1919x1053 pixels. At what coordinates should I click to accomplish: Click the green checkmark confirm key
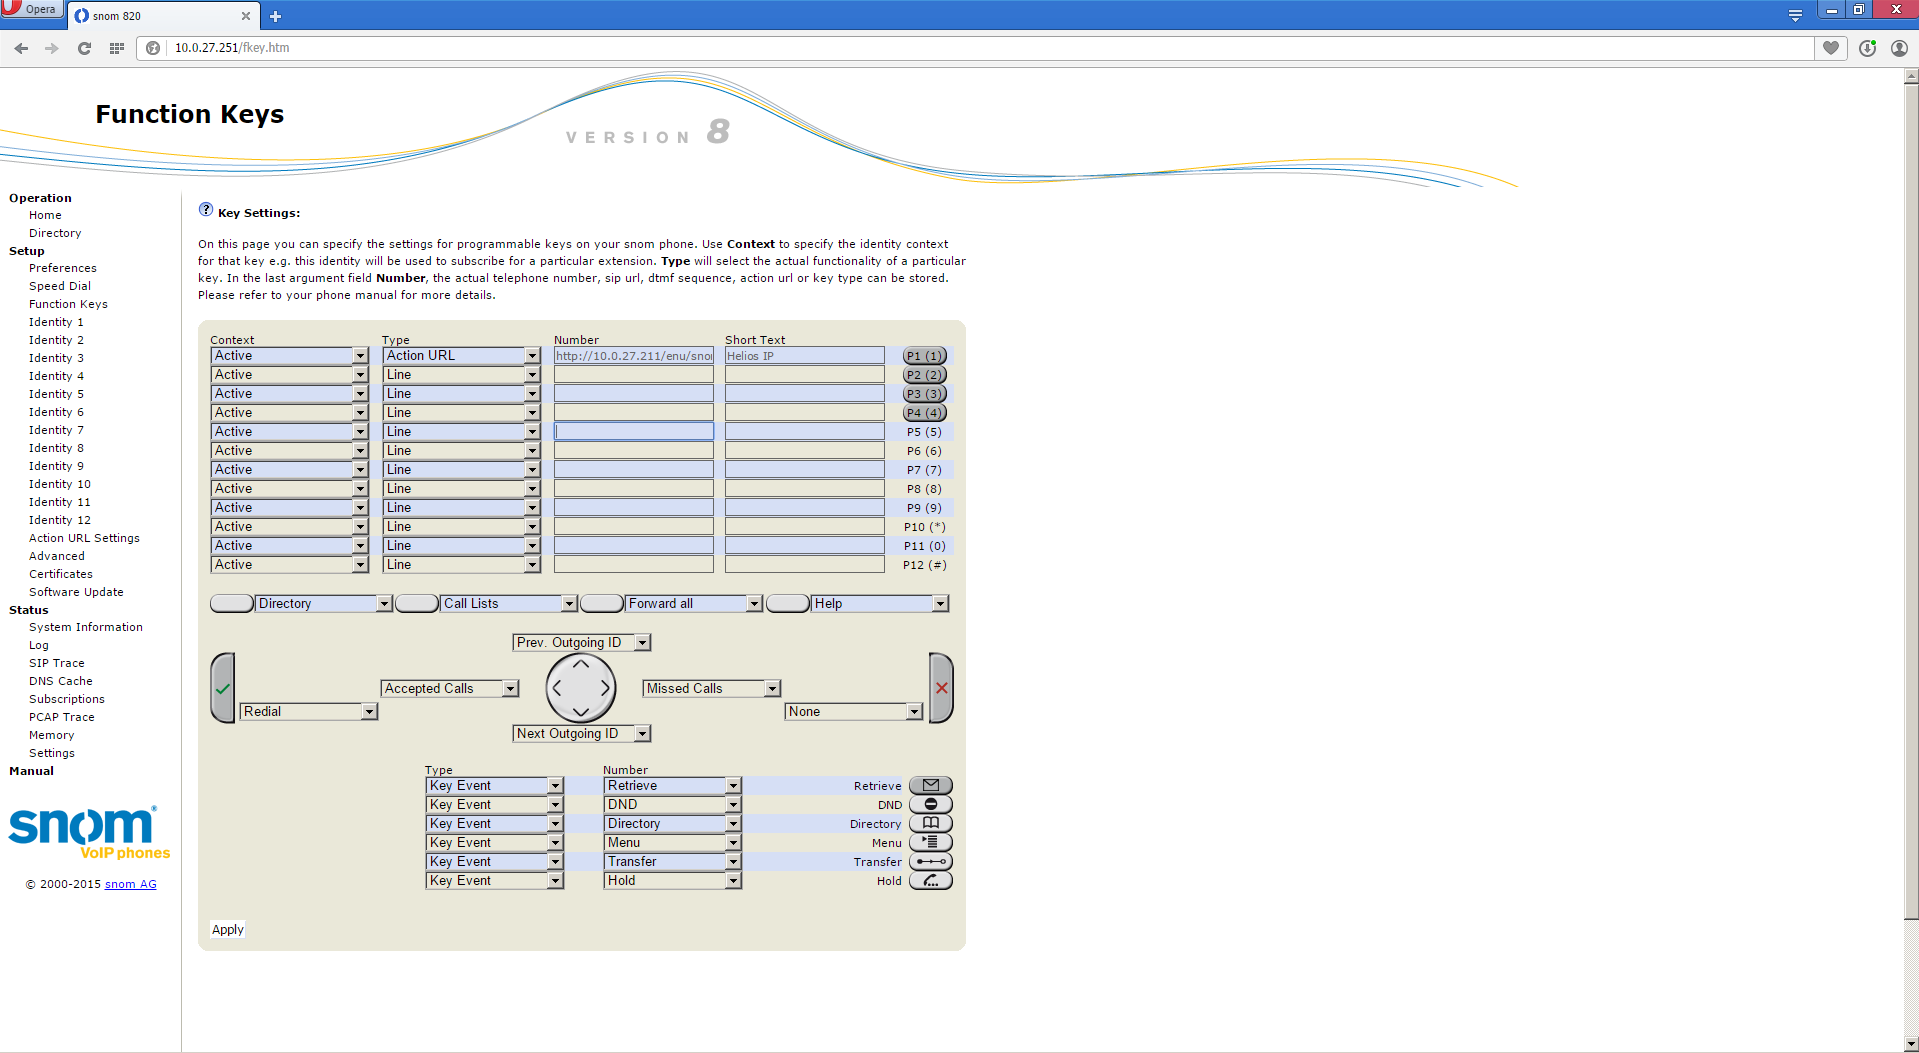(x=223, y=688)
